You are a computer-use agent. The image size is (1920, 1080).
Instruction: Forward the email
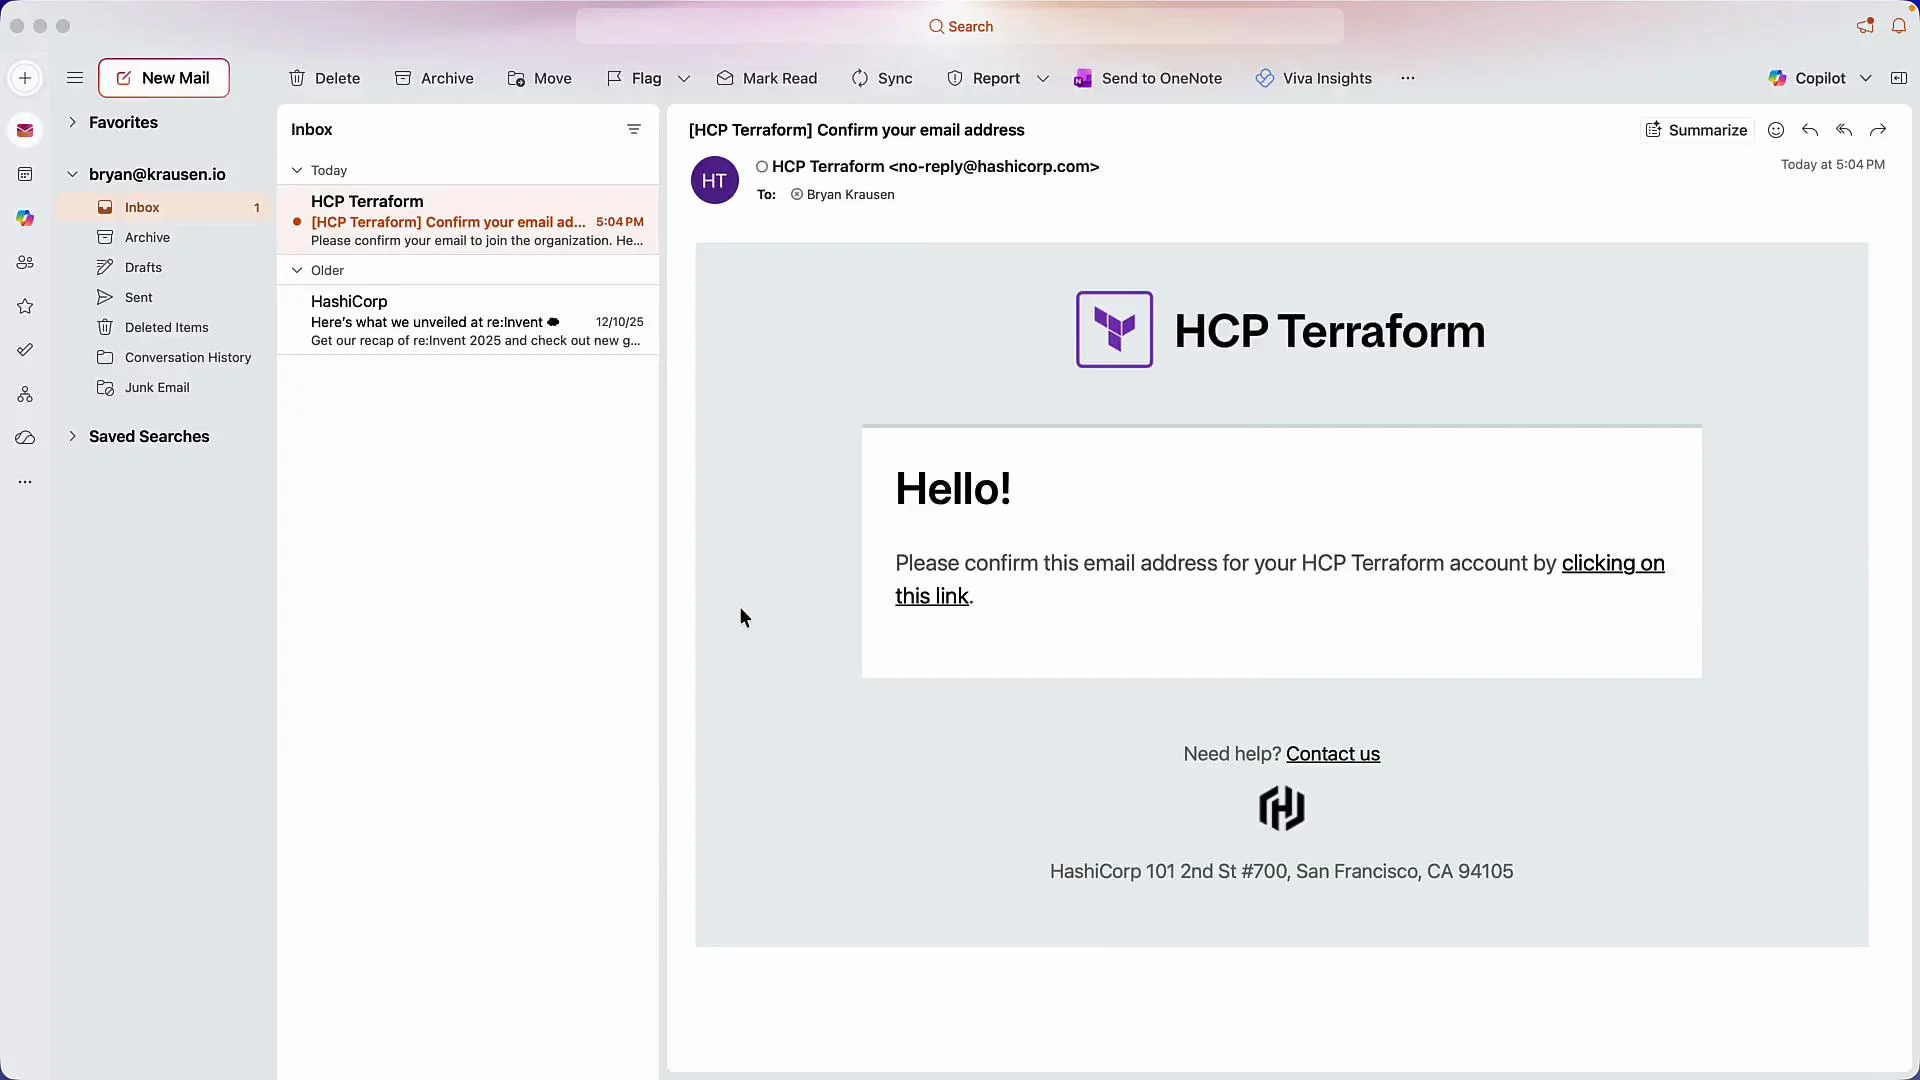[x=1878, y=130]
